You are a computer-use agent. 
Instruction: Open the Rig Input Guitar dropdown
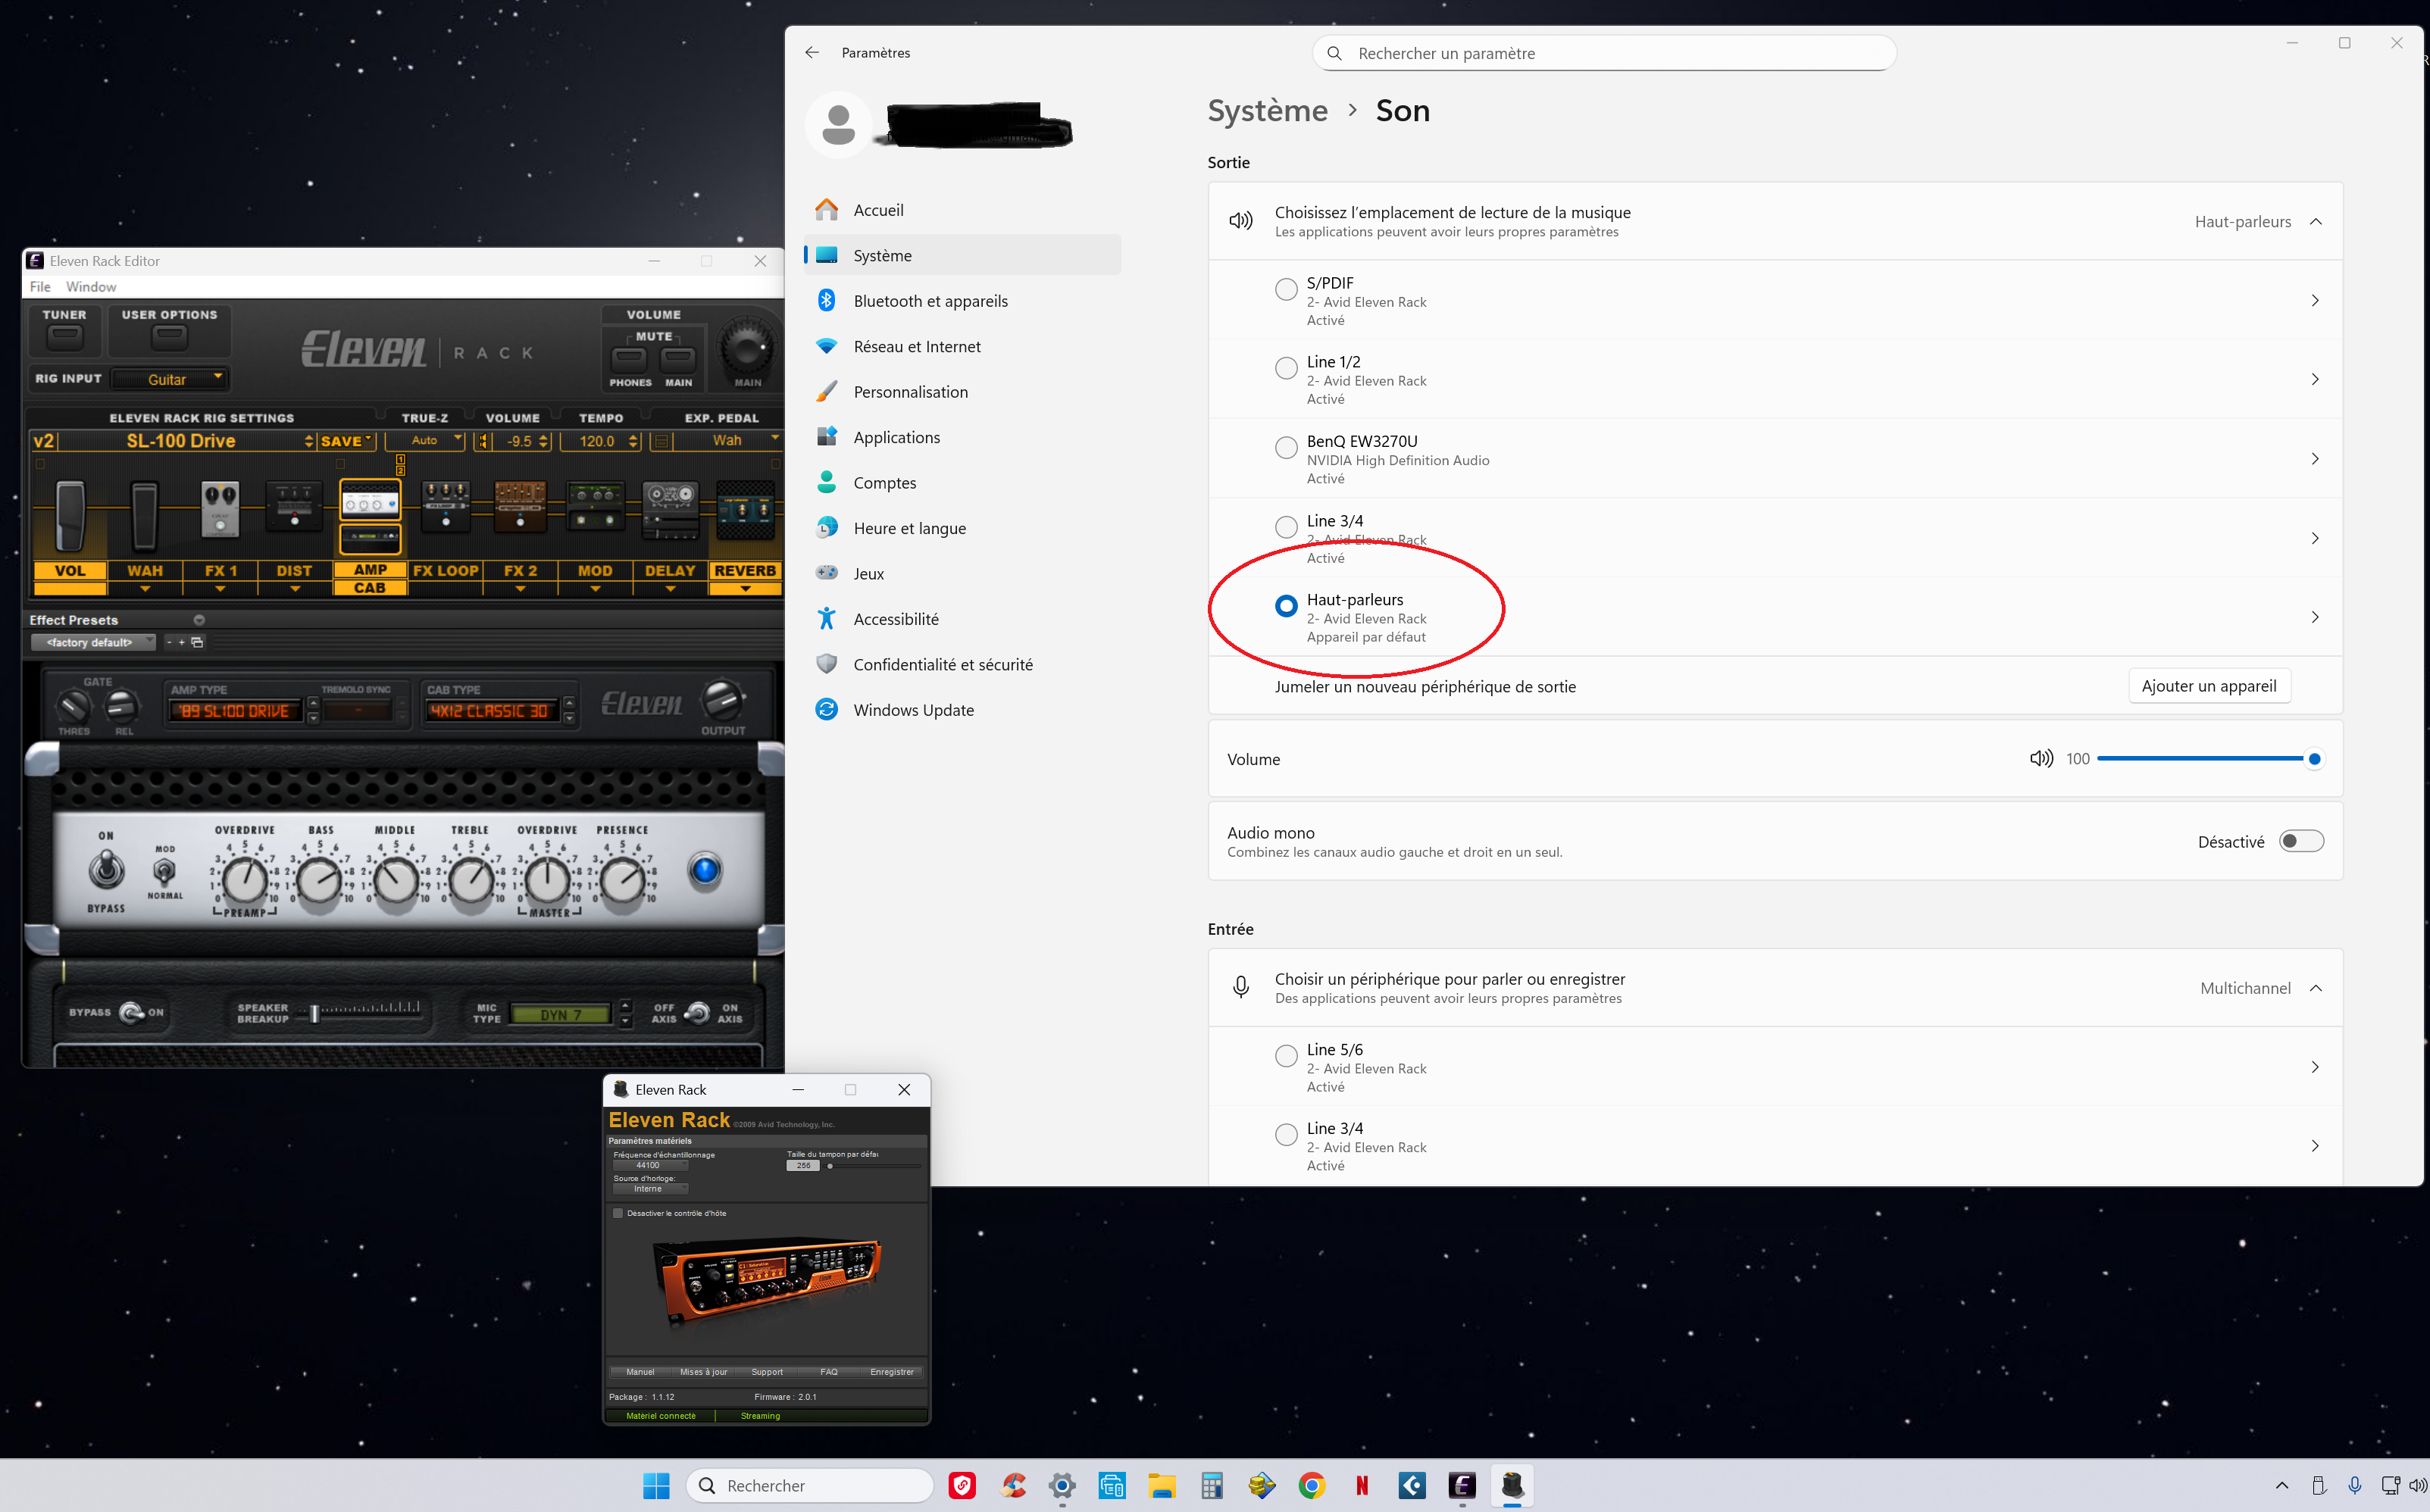coord(169,379)
